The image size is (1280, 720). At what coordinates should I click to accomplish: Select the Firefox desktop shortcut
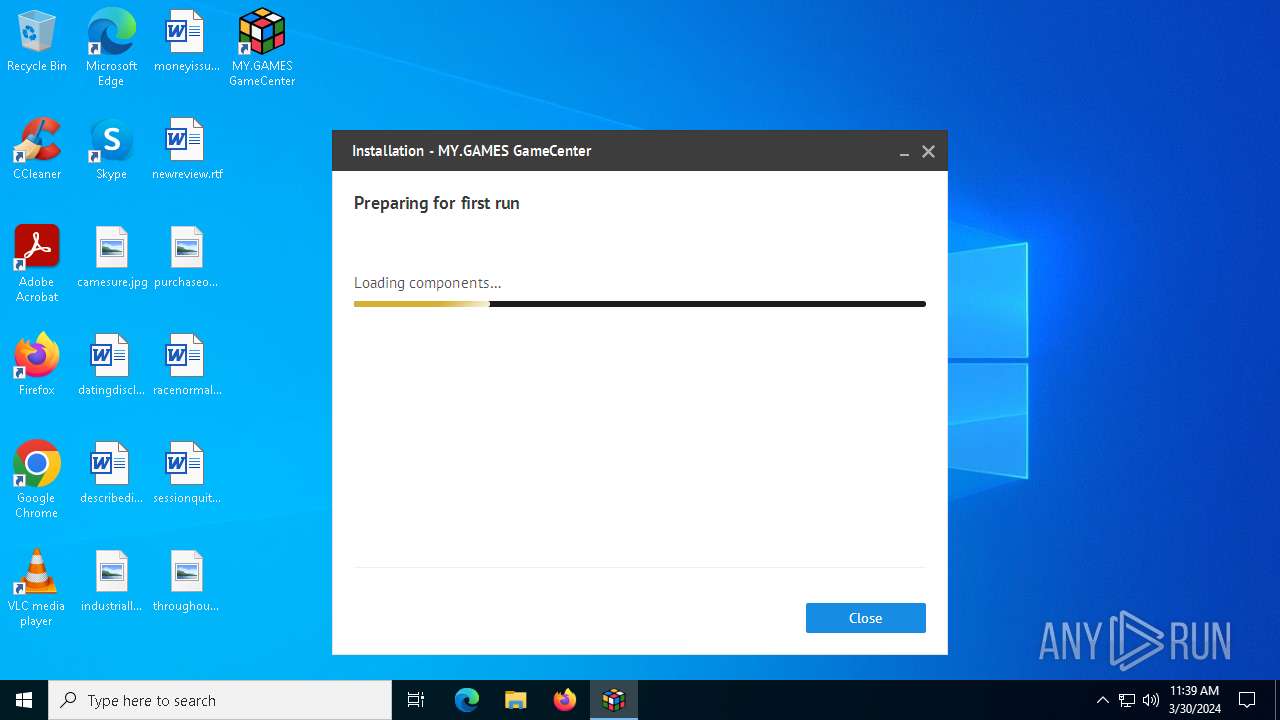pyautogui.click(x=37, y=366)
